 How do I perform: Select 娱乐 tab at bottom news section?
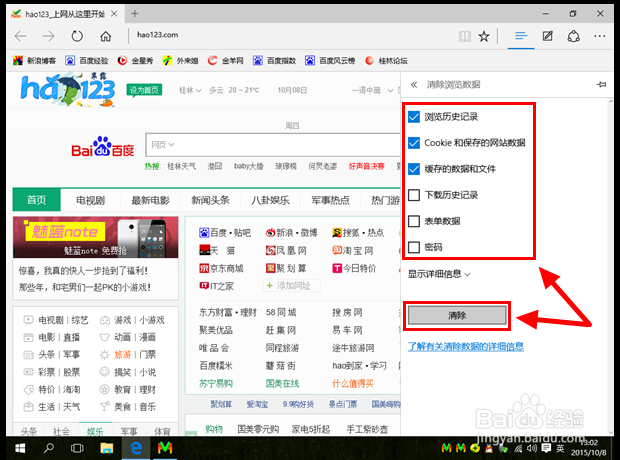95,432
